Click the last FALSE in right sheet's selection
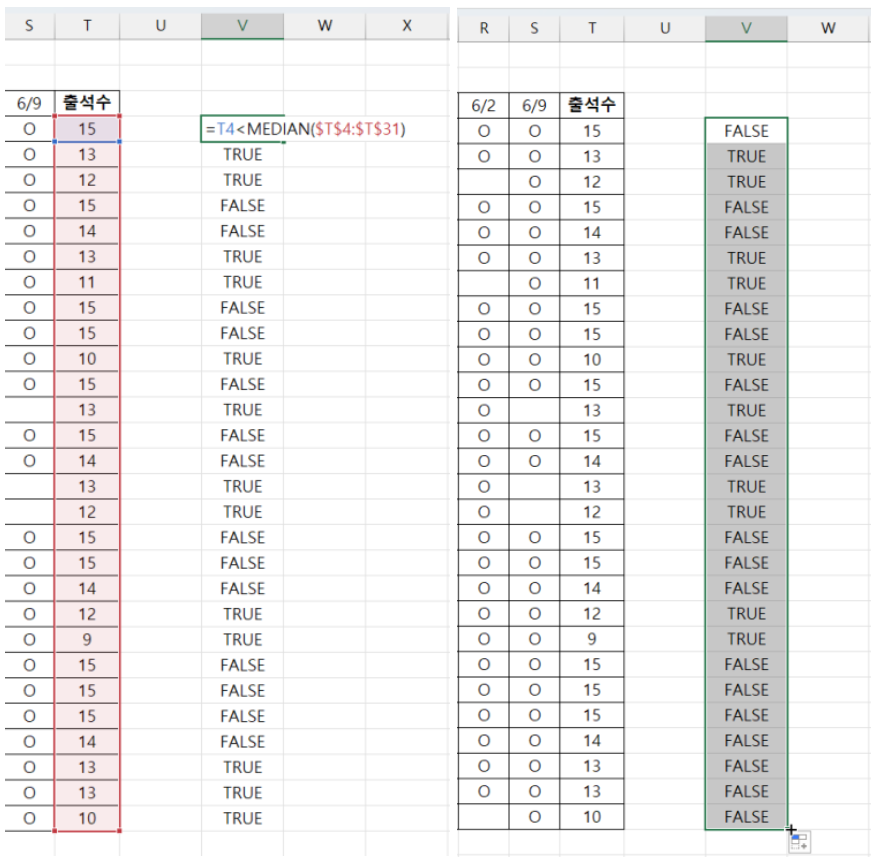Screen dimensions: 873x861 click(x=746, y=817)
